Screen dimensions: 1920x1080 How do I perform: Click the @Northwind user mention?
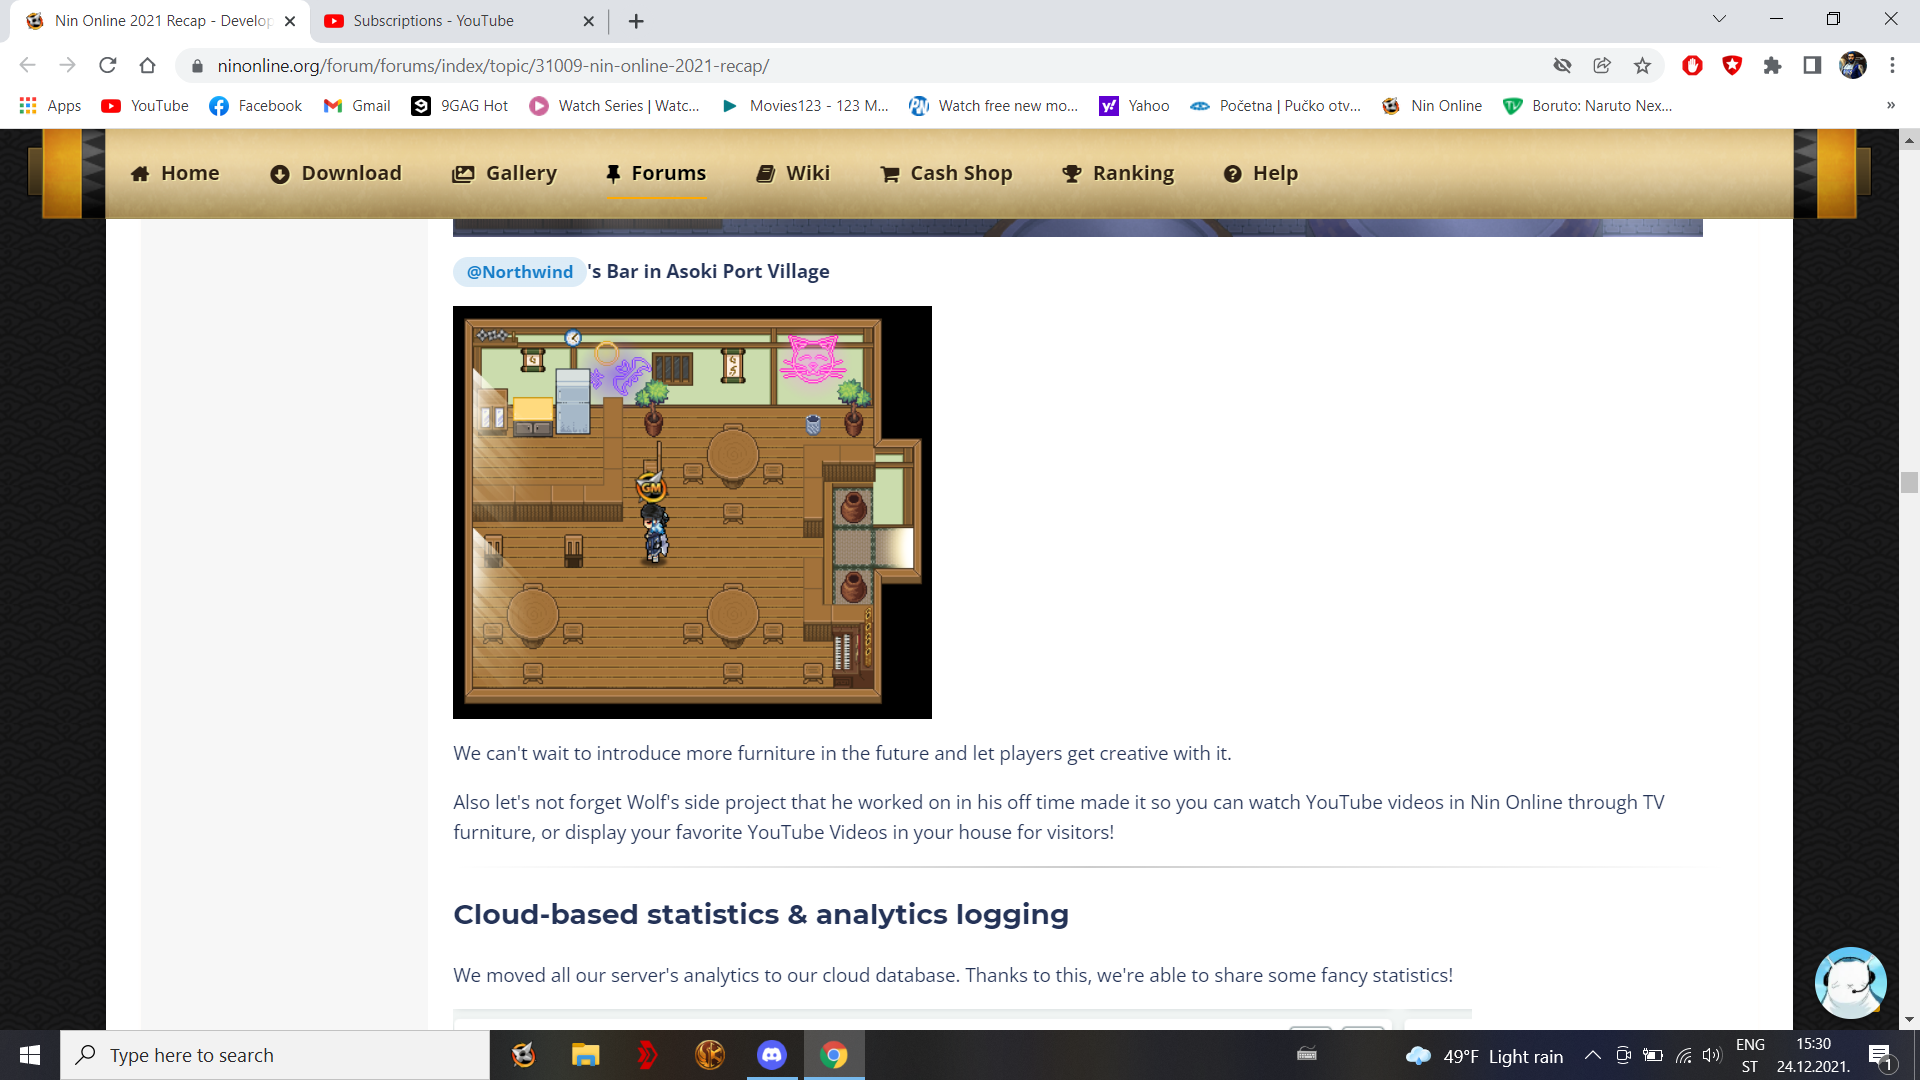click(x=519, y=272)
